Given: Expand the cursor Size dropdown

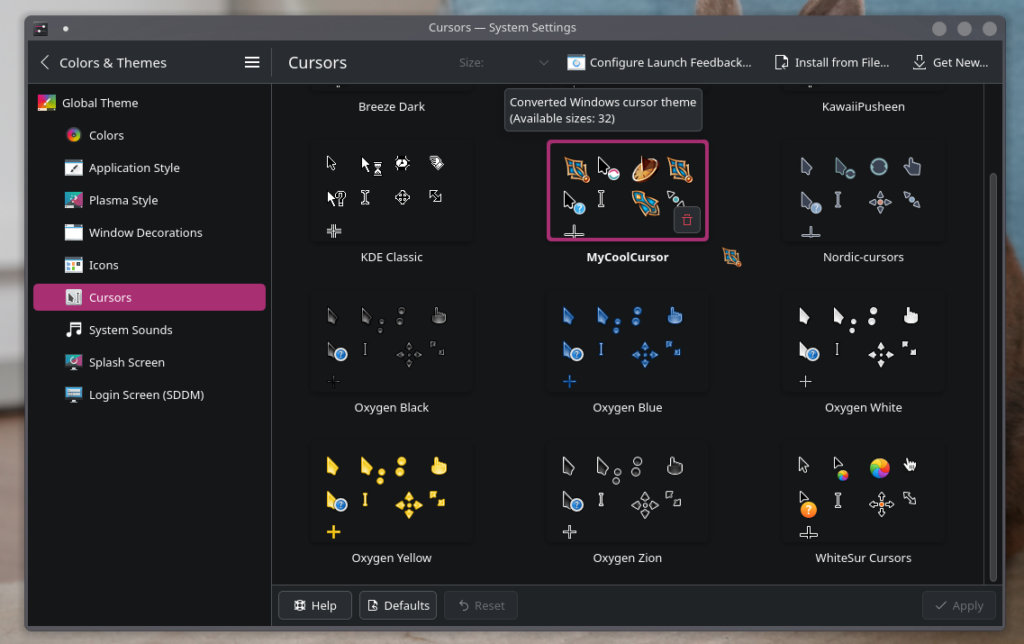Looking at the screenshot, I should click(504, 62).
